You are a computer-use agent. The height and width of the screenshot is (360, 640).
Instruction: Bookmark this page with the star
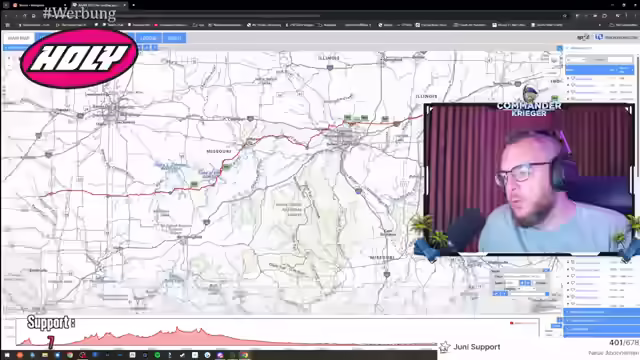[x=565, y=16]
